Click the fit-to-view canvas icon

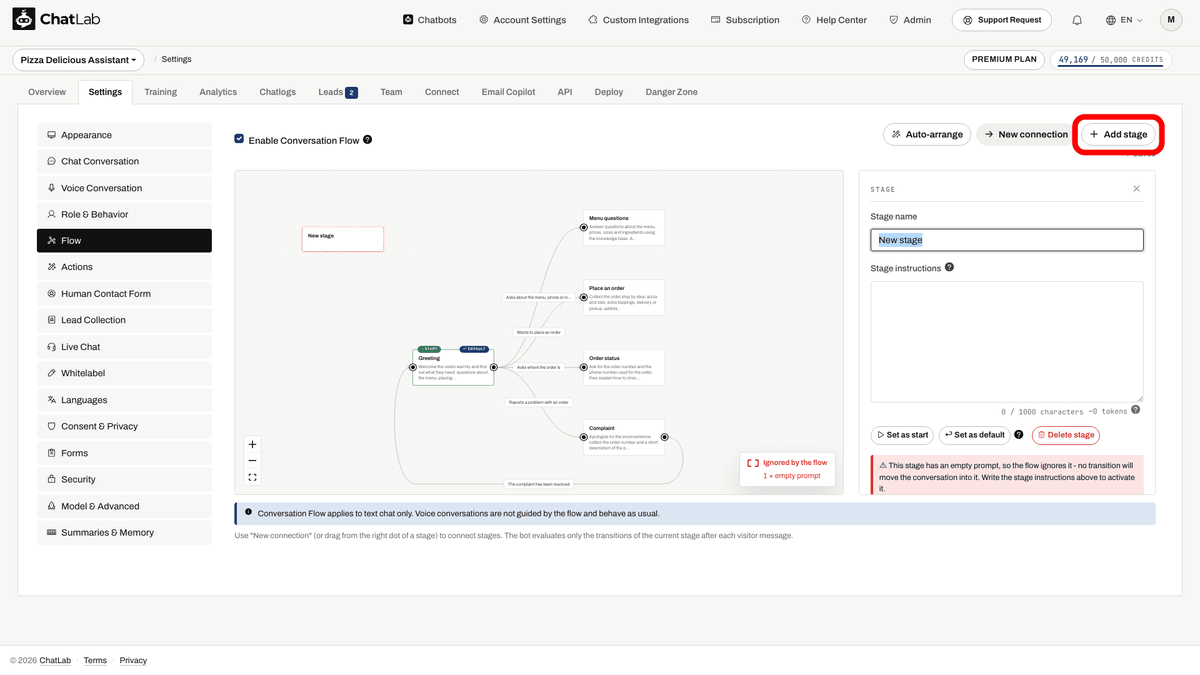pos(252,478)
